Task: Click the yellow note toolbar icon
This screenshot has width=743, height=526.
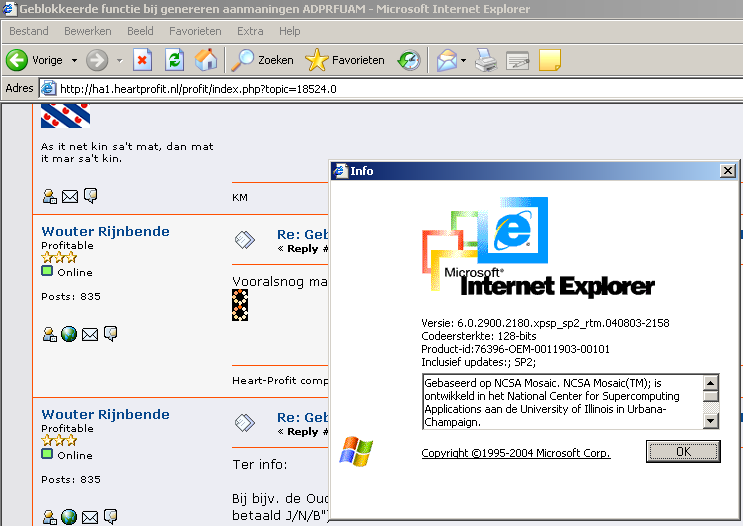Action: [550, 60]
